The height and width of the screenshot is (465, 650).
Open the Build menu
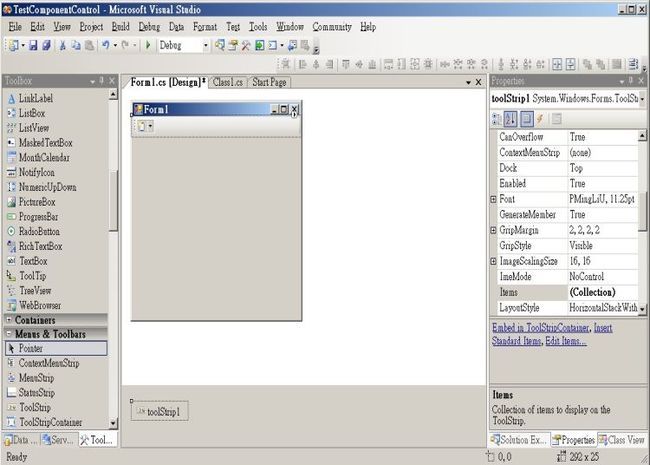tap(121, 27)
